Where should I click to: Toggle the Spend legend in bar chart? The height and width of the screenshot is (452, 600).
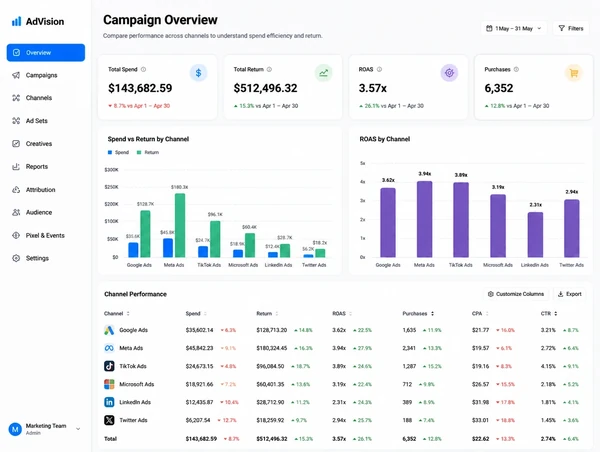coord(118,152)
